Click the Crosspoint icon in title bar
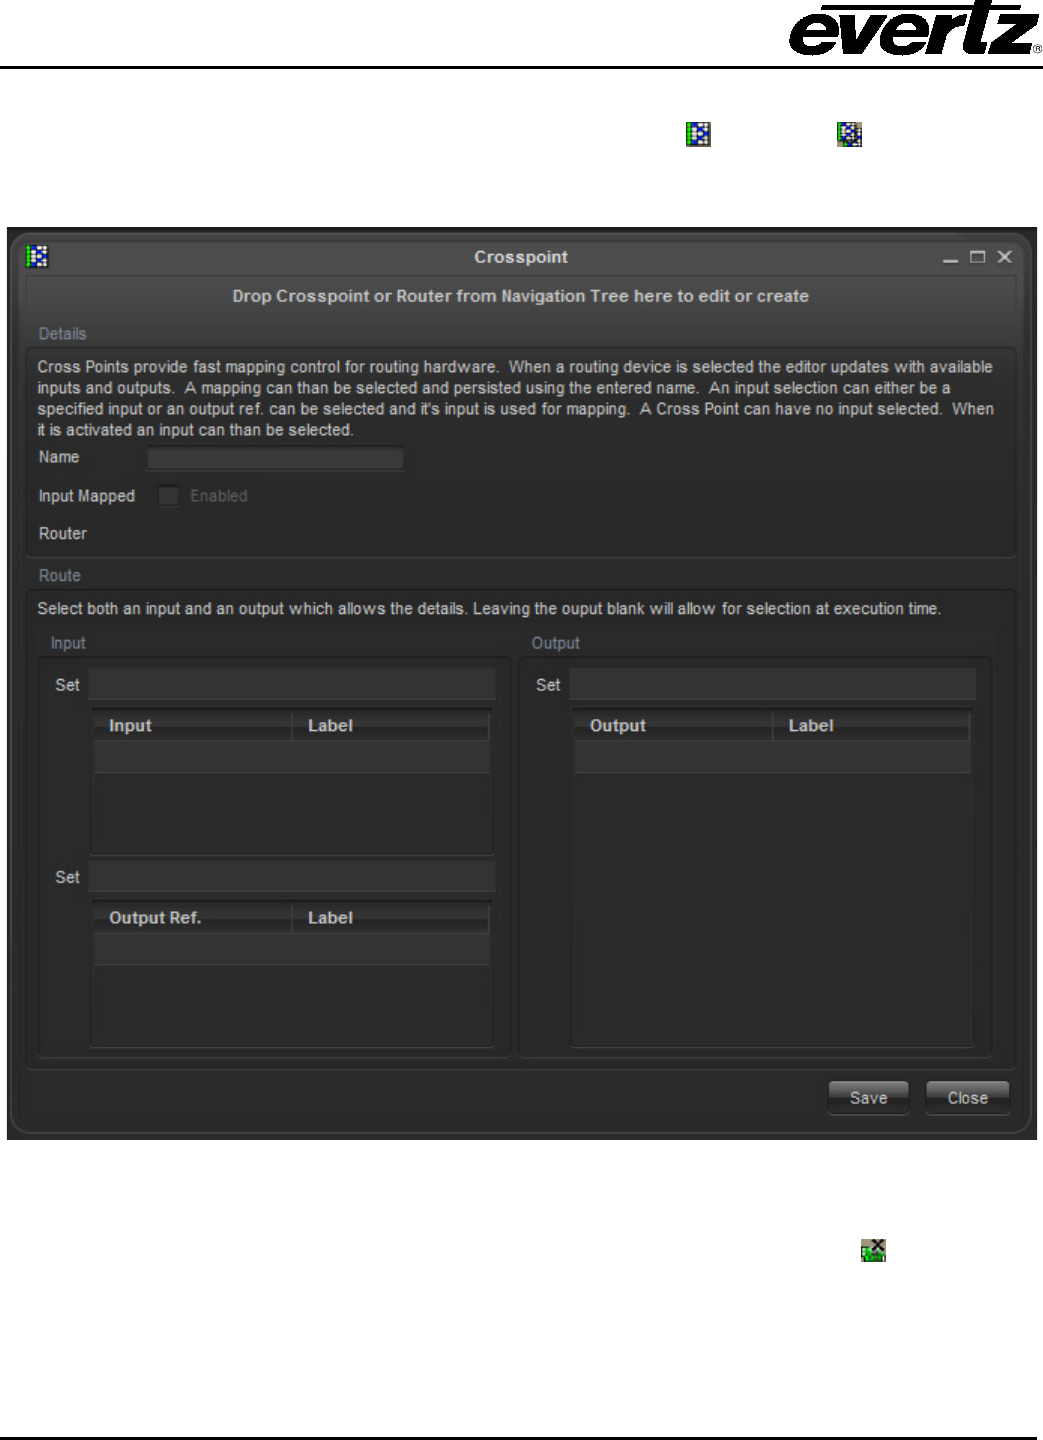Image resolution: width=1043 pixels, height=1440 pixels. coord(37,257)
